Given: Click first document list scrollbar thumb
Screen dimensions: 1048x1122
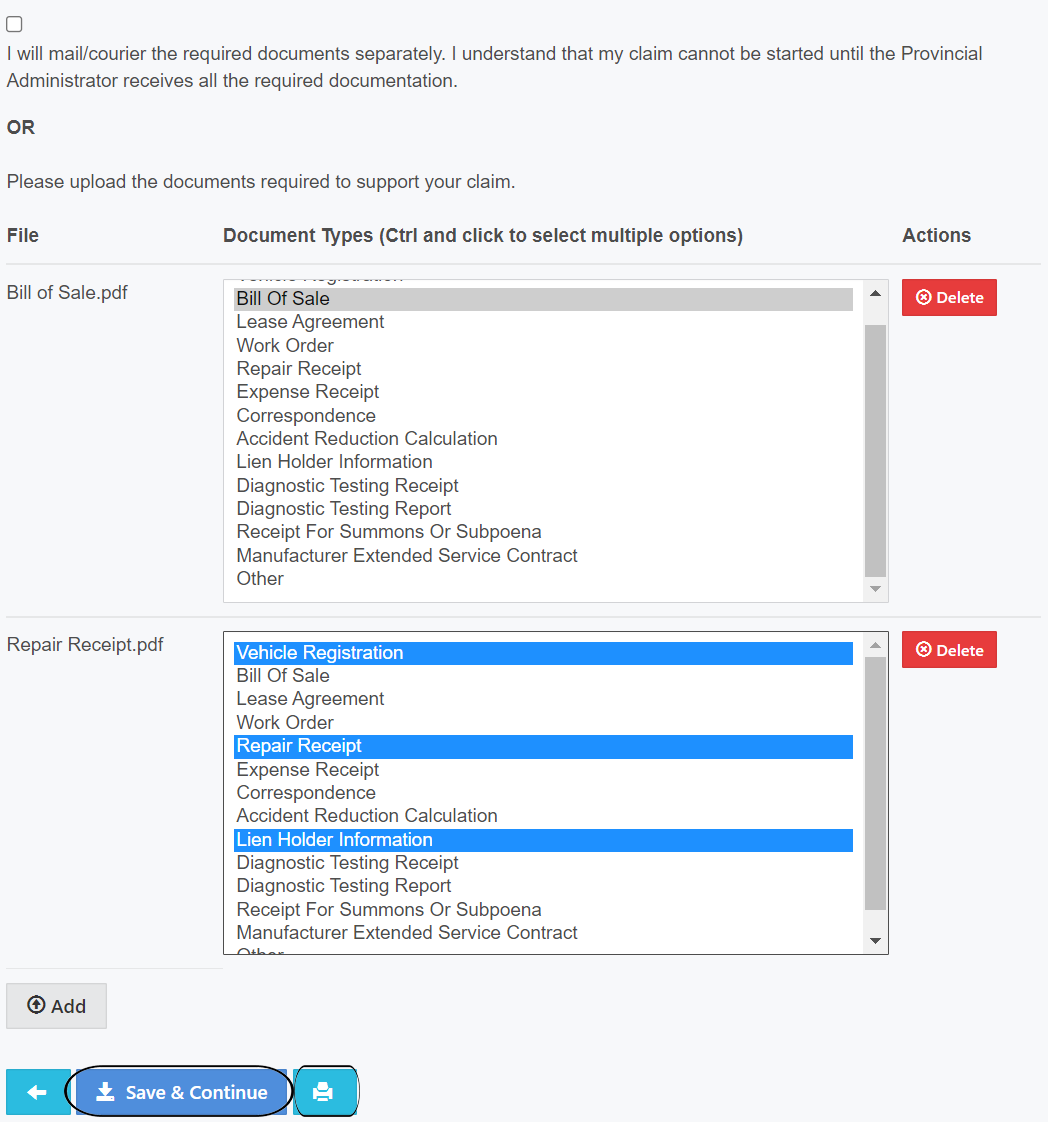Looking at the screenshot, I should pyautogui.click(x=875, y=450).
